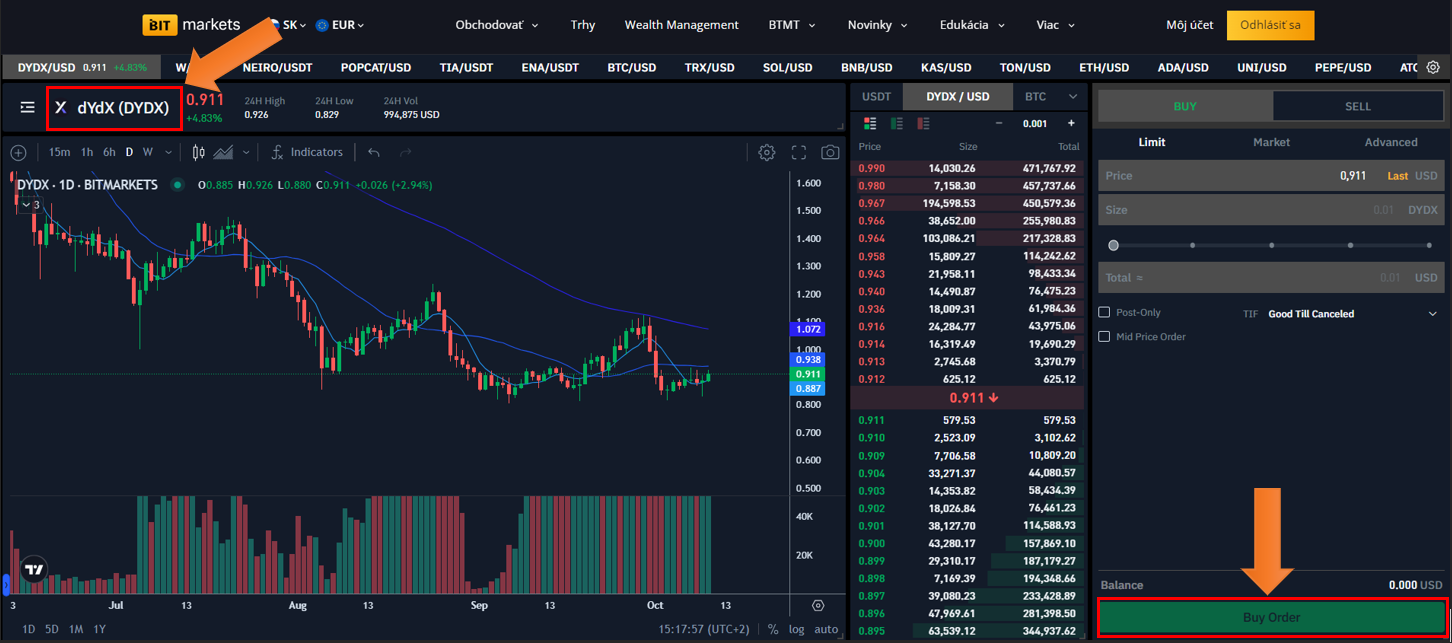
Task: Undo the last chart action
Action: coord(374,153)
